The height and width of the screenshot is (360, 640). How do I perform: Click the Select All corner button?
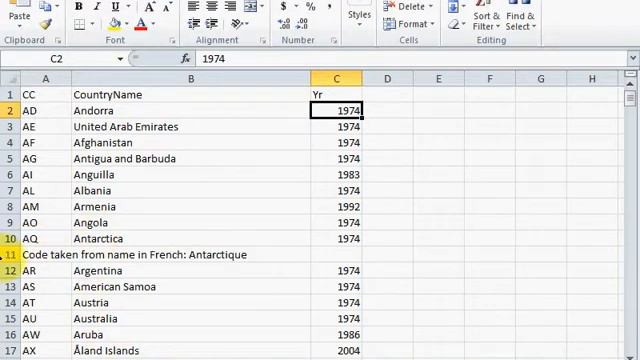(10, 79)
